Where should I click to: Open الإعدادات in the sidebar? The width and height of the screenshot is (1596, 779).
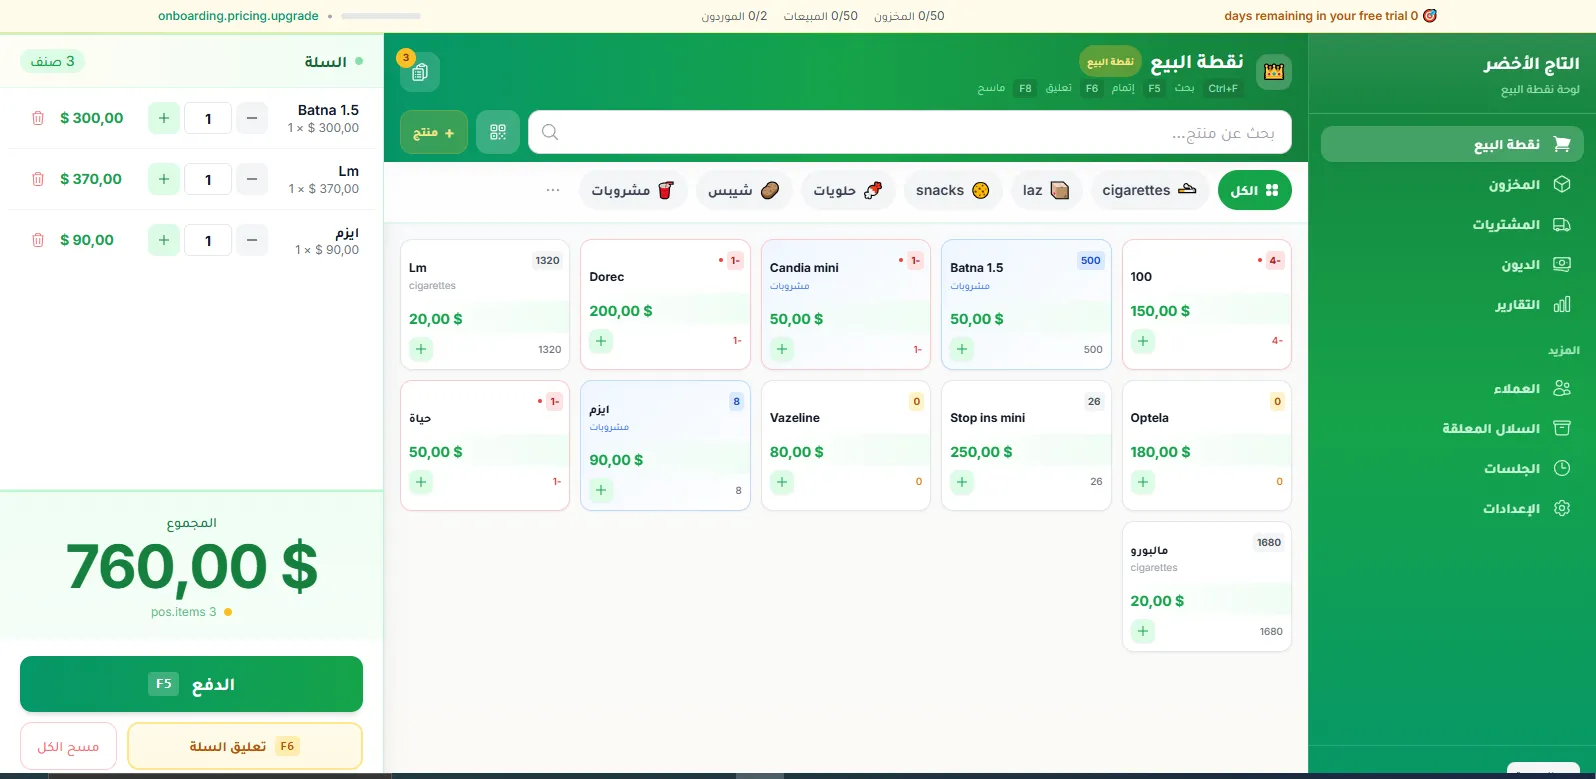tap(1452, 508)
